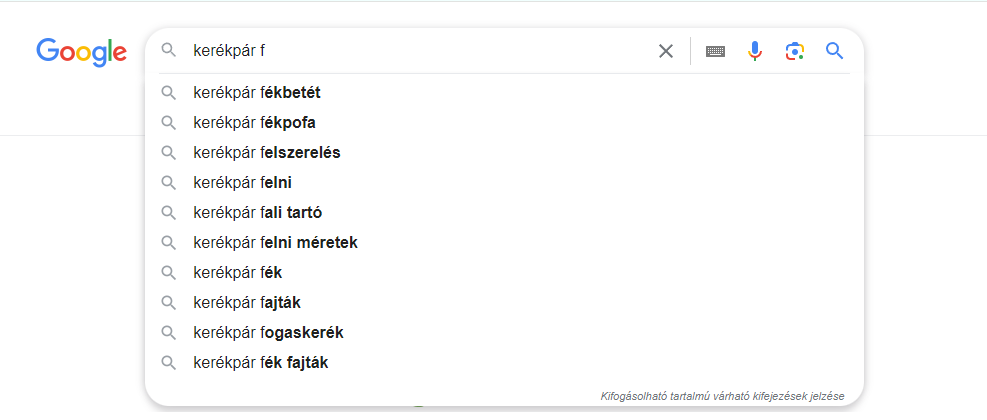Select the last suggestion "kerékpár fék fajták"
Viewport: 987px width, 420px height.
coord(260,363)
